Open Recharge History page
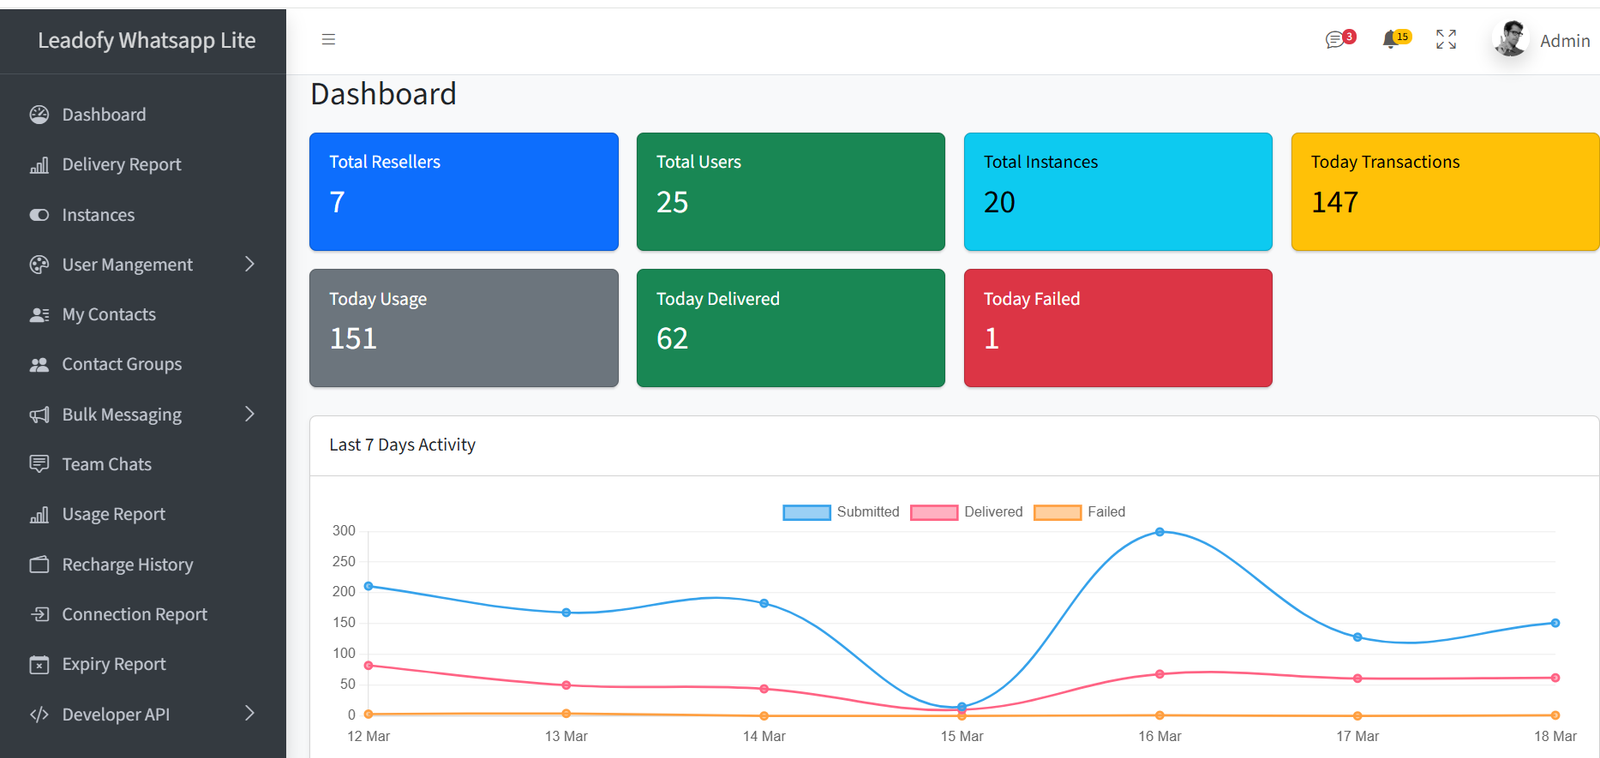This screenshot has width=1600, height=758. [x=143, y=565]
